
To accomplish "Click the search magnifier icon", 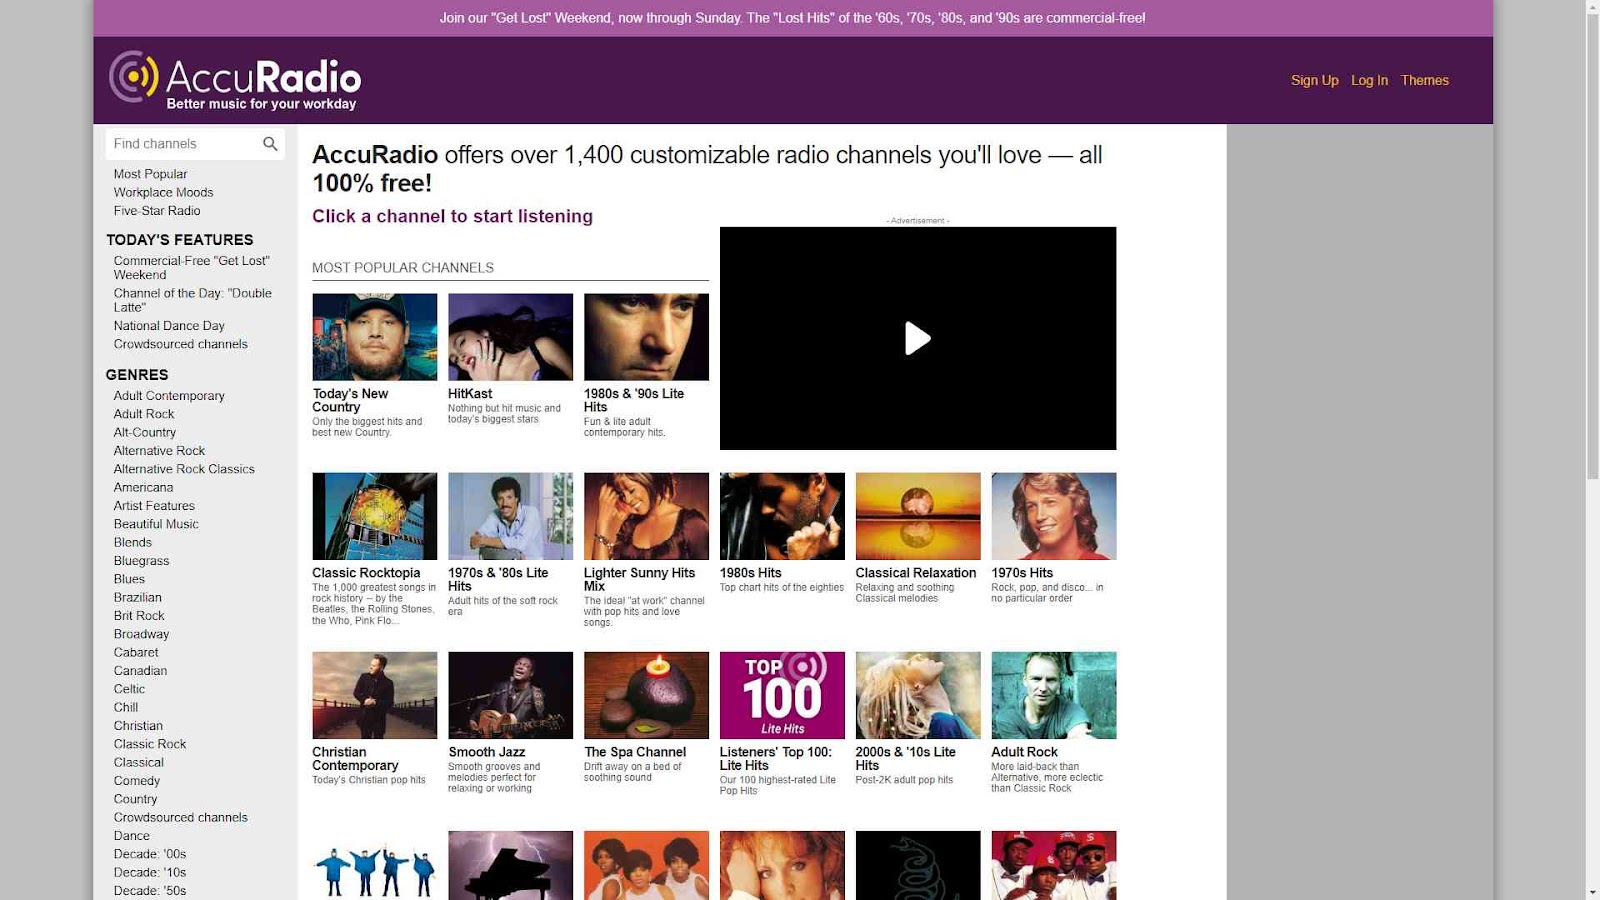I will click(270, 144).
